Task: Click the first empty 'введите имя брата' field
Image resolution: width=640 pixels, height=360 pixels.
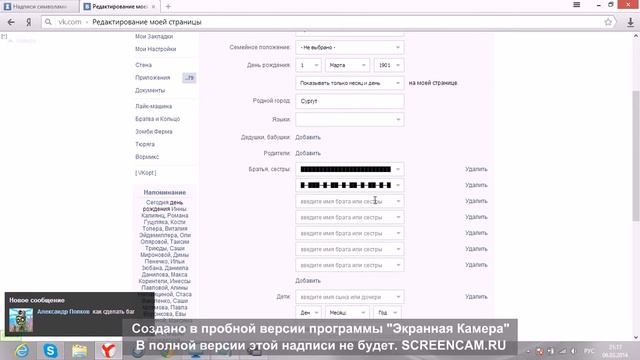Action: pyautogui.click(x=350, y=201)
